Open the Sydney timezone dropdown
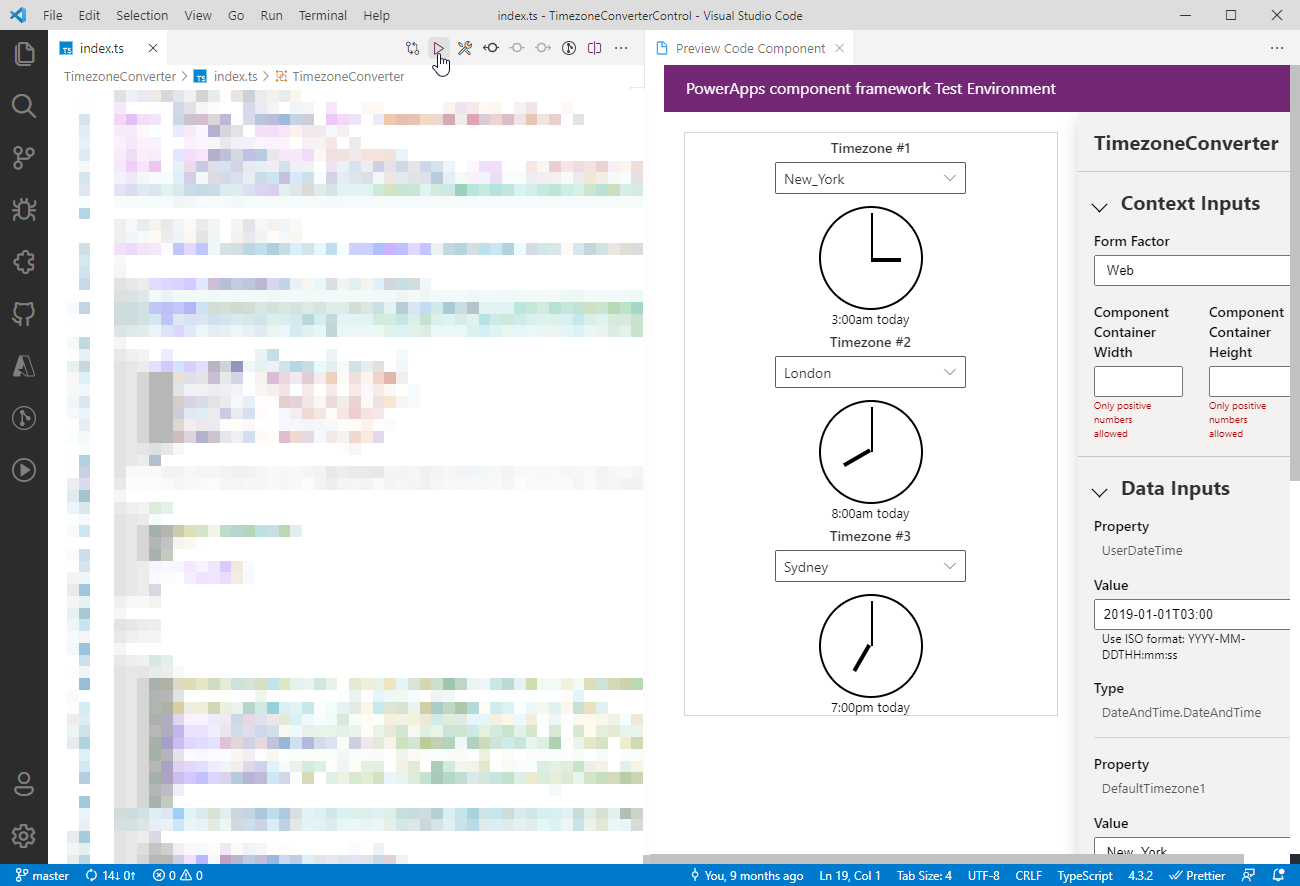The height and width of the screenshot is (886, 1300). pos(869,566)
